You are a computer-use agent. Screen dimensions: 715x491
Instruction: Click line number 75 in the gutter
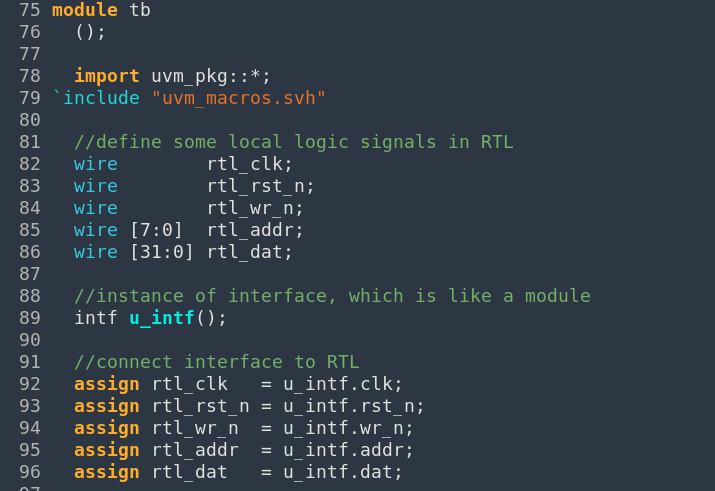point(30,10)
